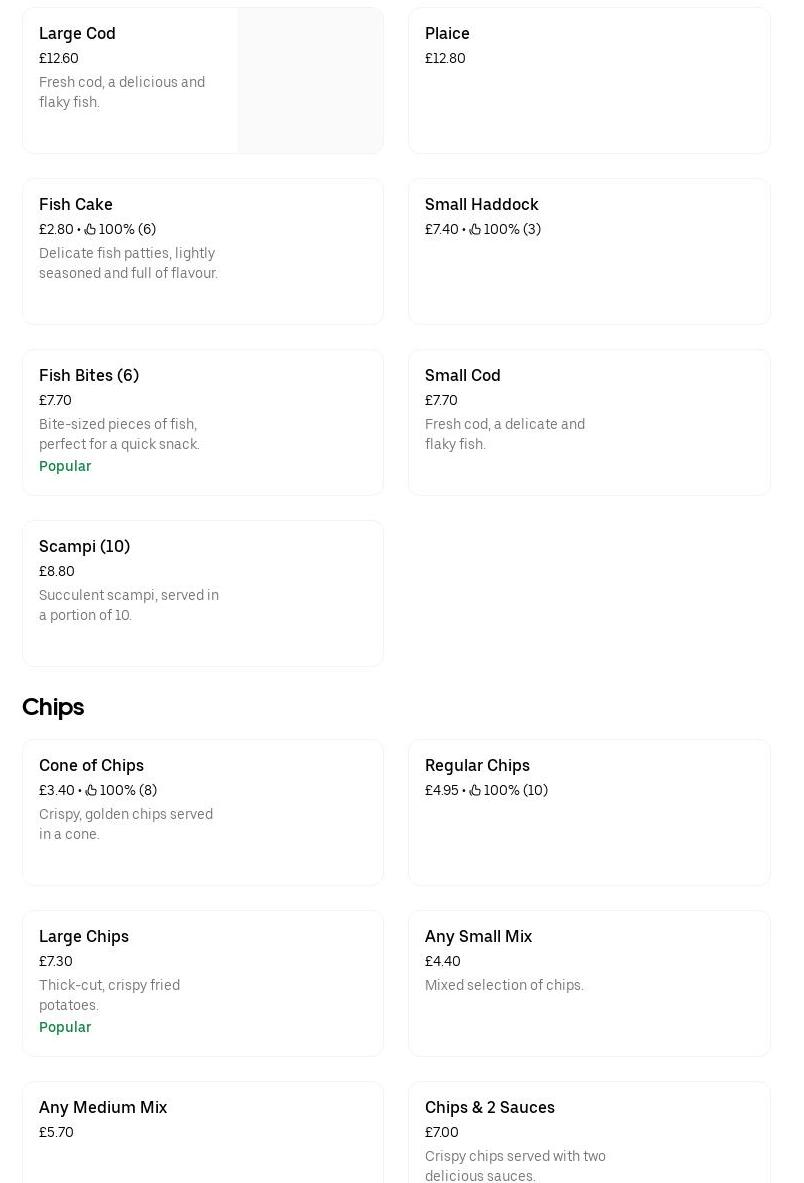Click the thumbs-up icon on Regular Chips
Image resolution: width=804 pixels, height=1183 pixels.
477,790
